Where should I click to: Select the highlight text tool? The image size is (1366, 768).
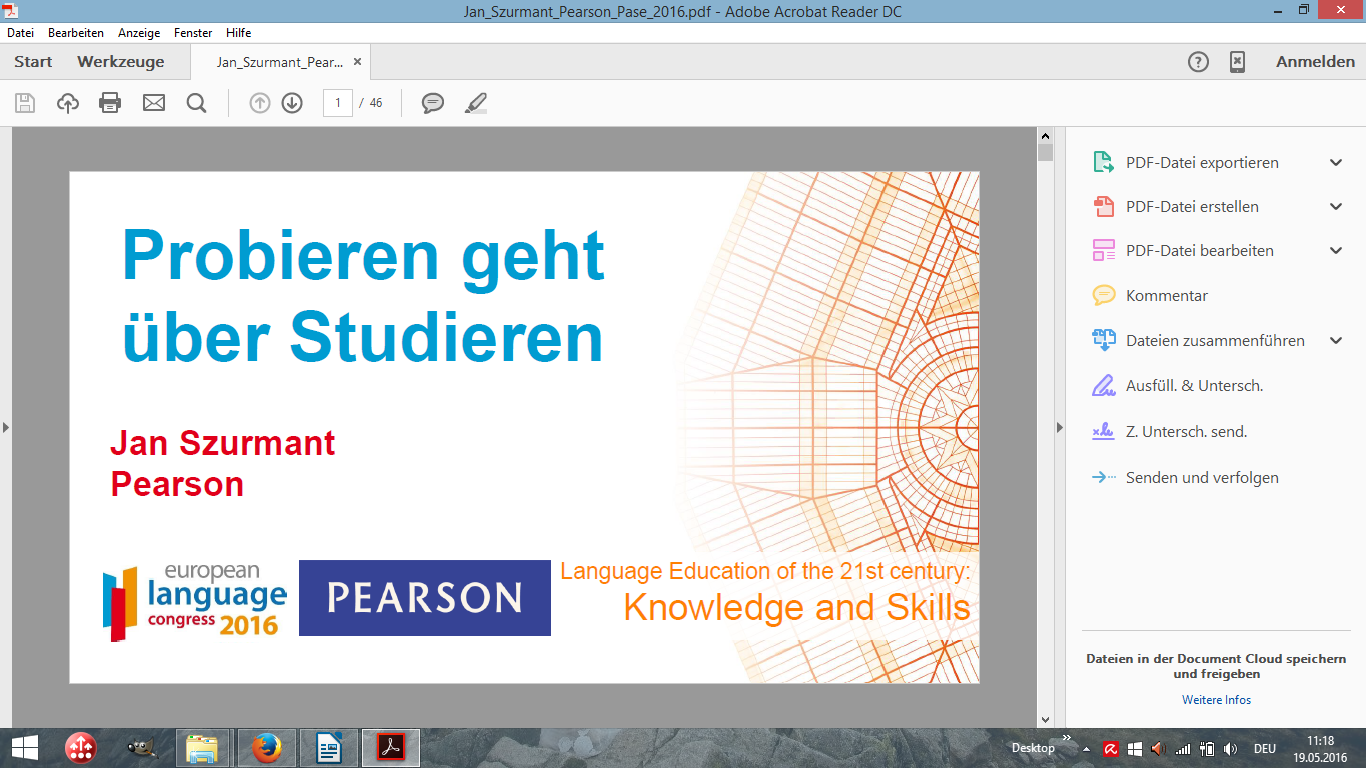click(x=476, y=103)
